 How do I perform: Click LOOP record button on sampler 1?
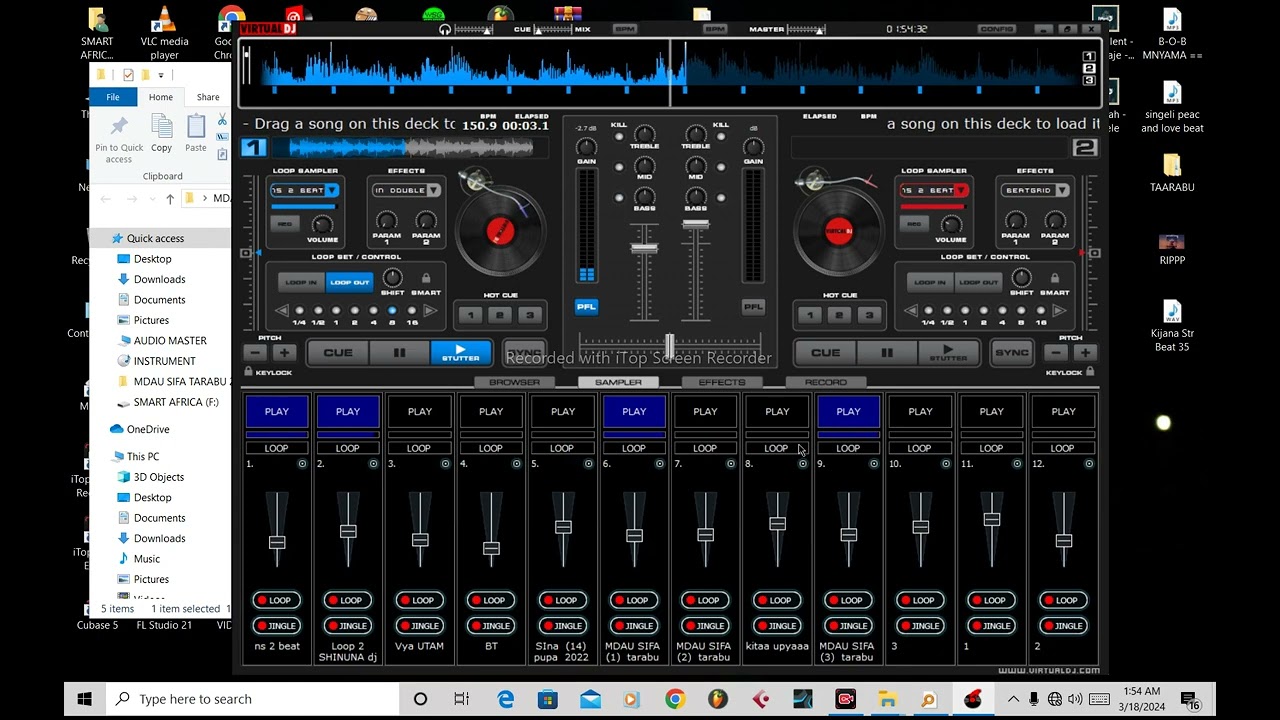click(277, 600)
